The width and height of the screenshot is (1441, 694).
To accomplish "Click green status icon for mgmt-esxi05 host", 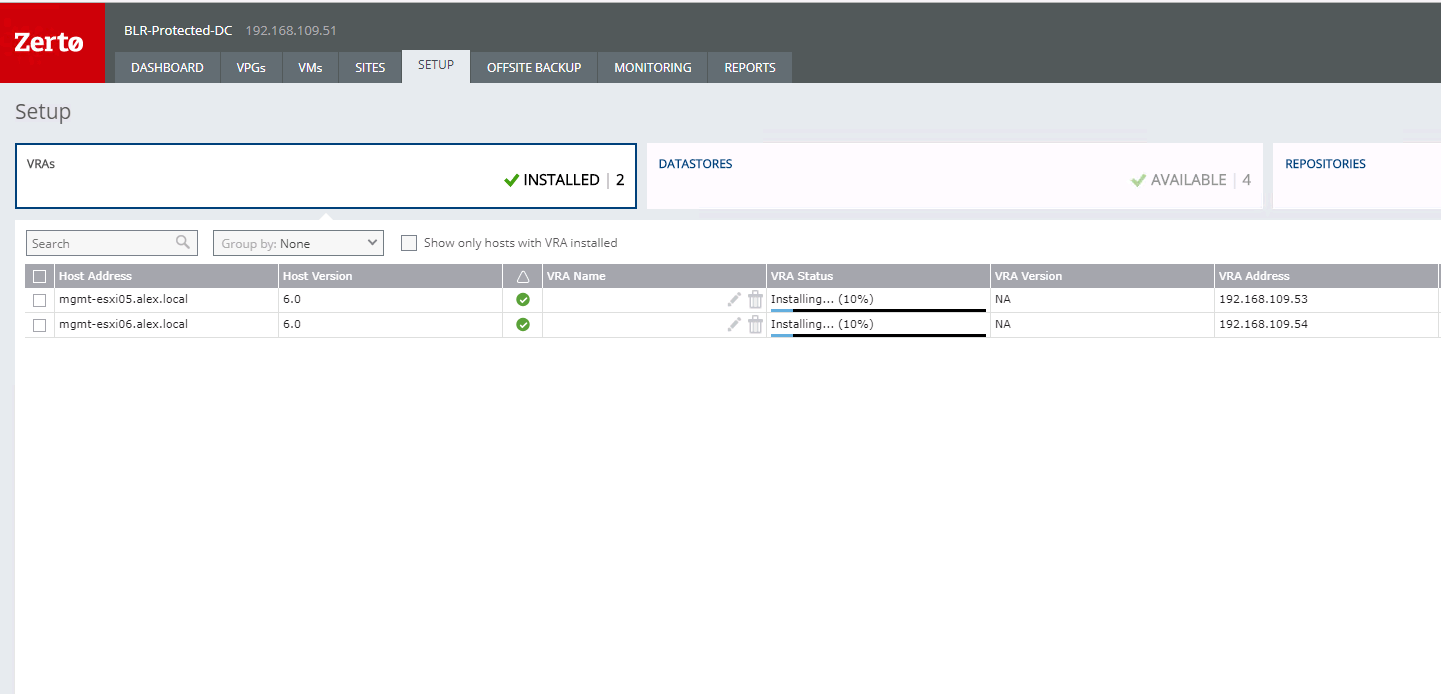I will tap(522, 299).
